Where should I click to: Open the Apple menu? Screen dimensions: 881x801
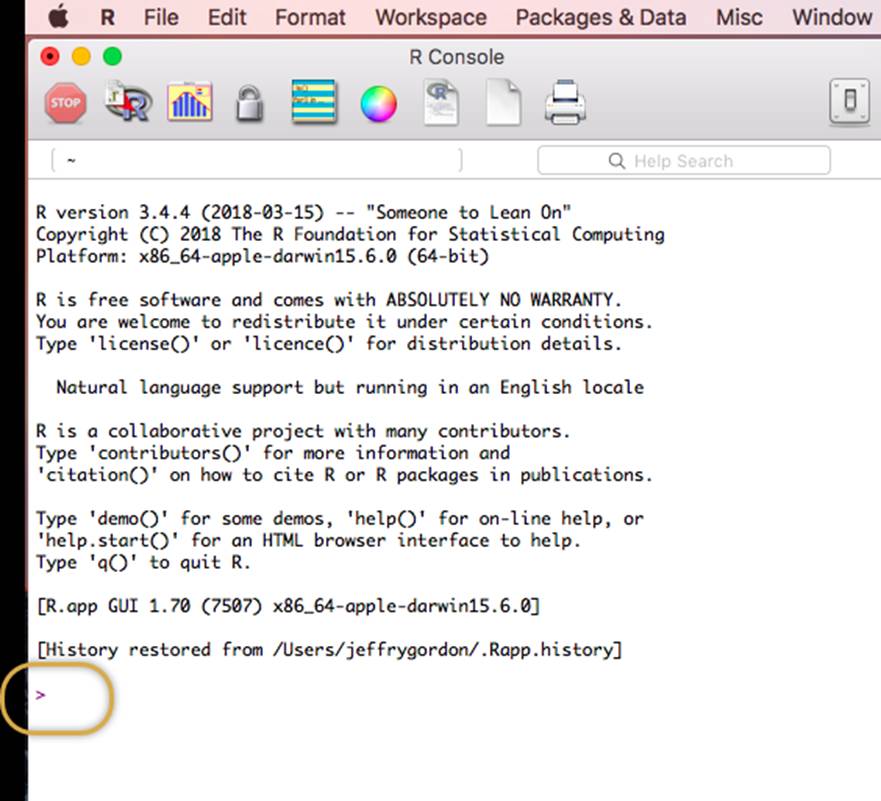click(58, 17)
